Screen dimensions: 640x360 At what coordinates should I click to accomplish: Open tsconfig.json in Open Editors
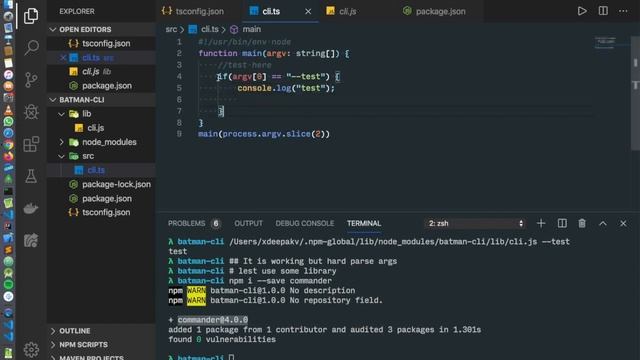pyautogui.click(x=101, y=43)
